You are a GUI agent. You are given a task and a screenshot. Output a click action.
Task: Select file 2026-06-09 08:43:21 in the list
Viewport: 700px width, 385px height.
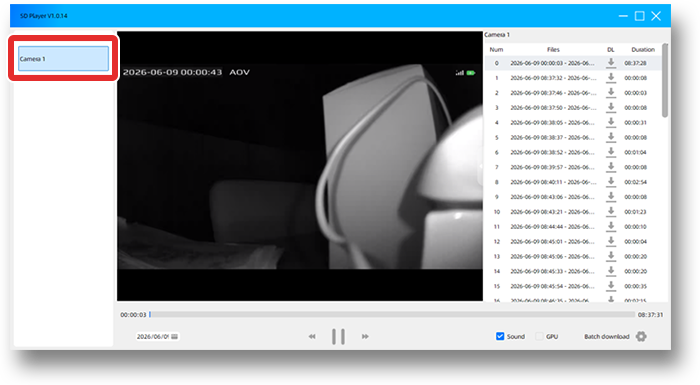coord(552,212)
